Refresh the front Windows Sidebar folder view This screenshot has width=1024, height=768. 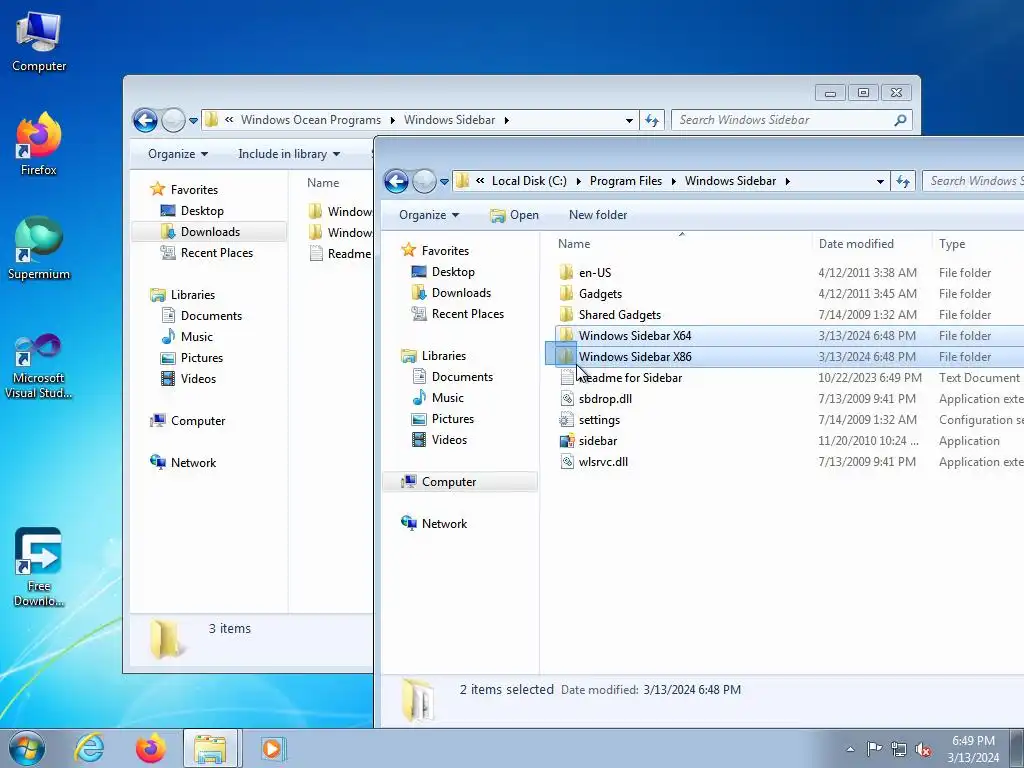[903, 182]
